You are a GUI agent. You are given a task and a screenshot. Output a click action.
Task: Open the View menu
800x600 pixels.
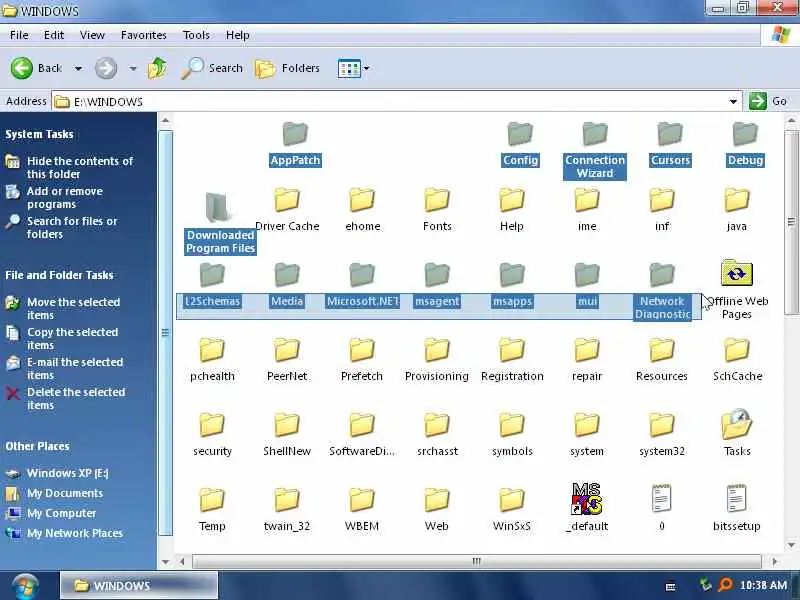tap(92, 35)
